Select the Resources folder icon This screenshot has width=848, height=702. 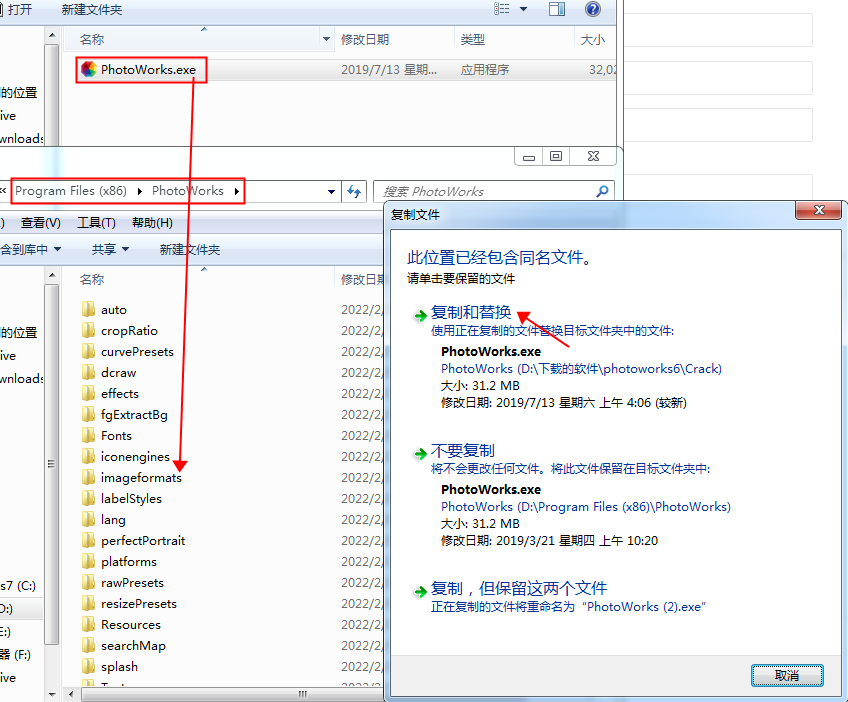tap(89, 625)
